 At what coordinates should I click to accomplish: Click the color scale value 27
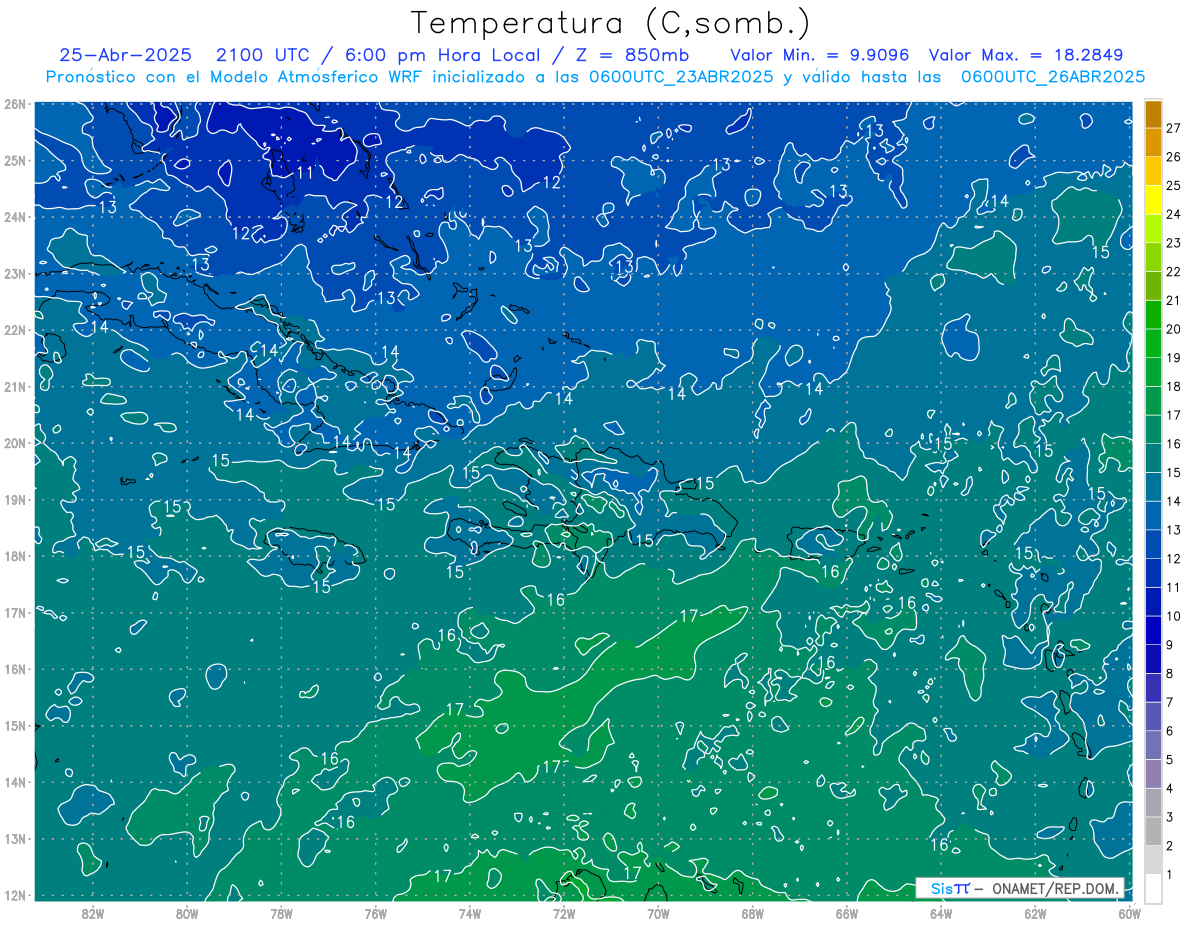tap(1173, 128)
